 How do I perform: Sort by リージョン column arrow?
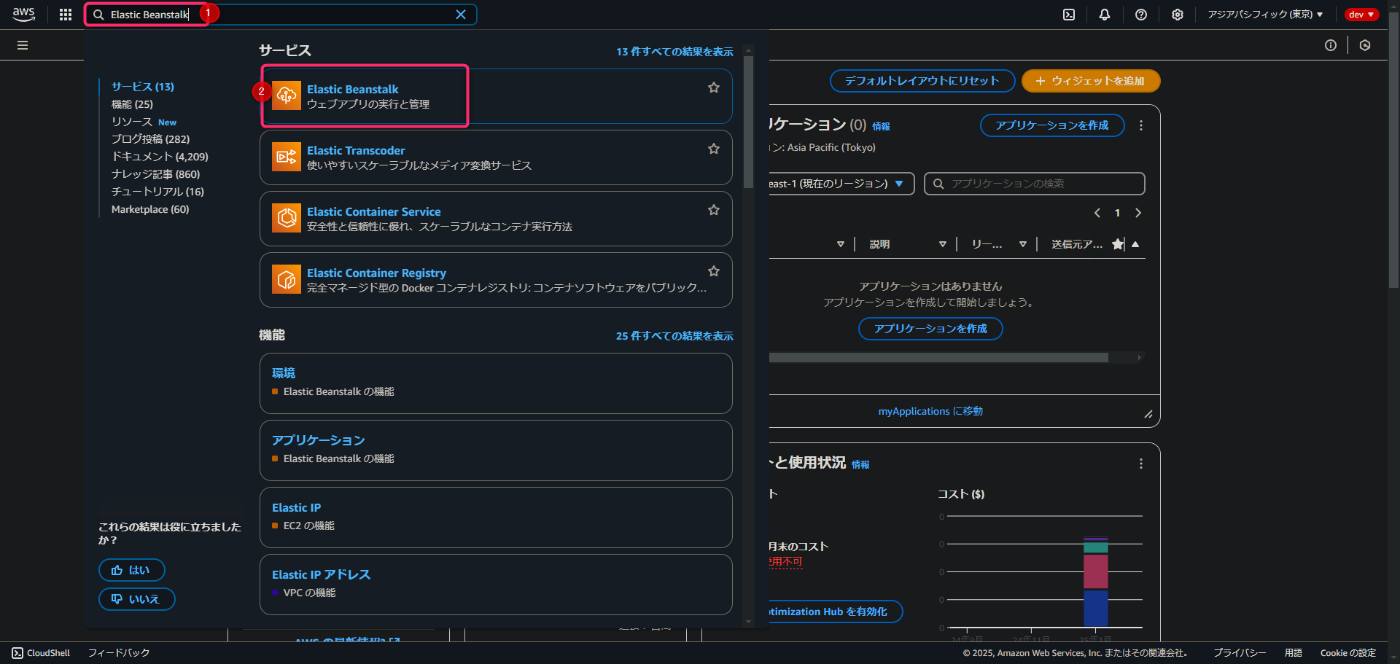tap(1022, 244)
